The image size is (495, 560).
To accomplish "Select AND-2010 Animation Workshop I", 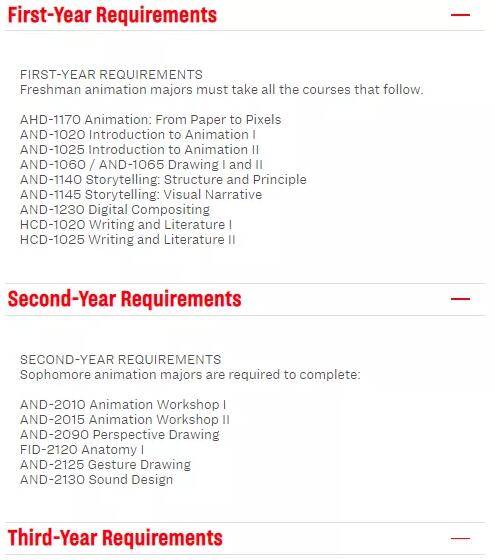I will pos(123,405).
